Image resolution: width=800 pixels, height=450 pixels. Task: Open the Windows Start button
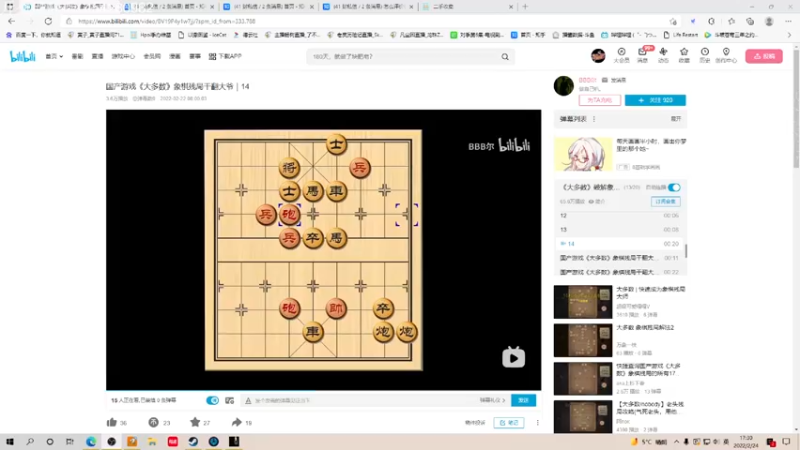(10, 442)
